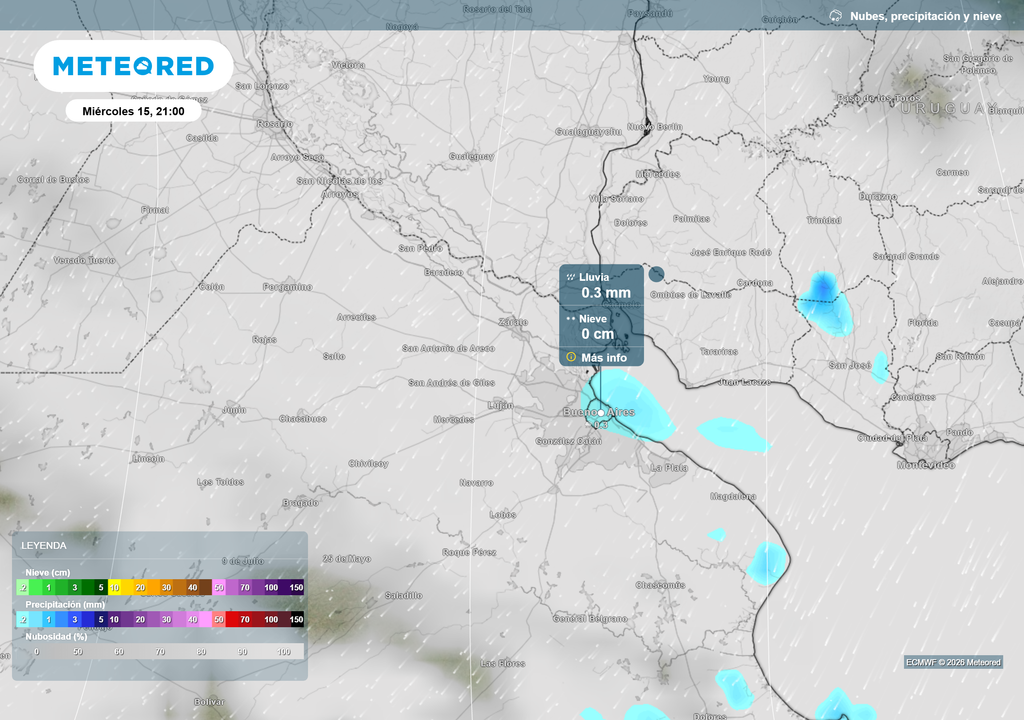
Task: Click the Junín city label
Action: point(234,410)
